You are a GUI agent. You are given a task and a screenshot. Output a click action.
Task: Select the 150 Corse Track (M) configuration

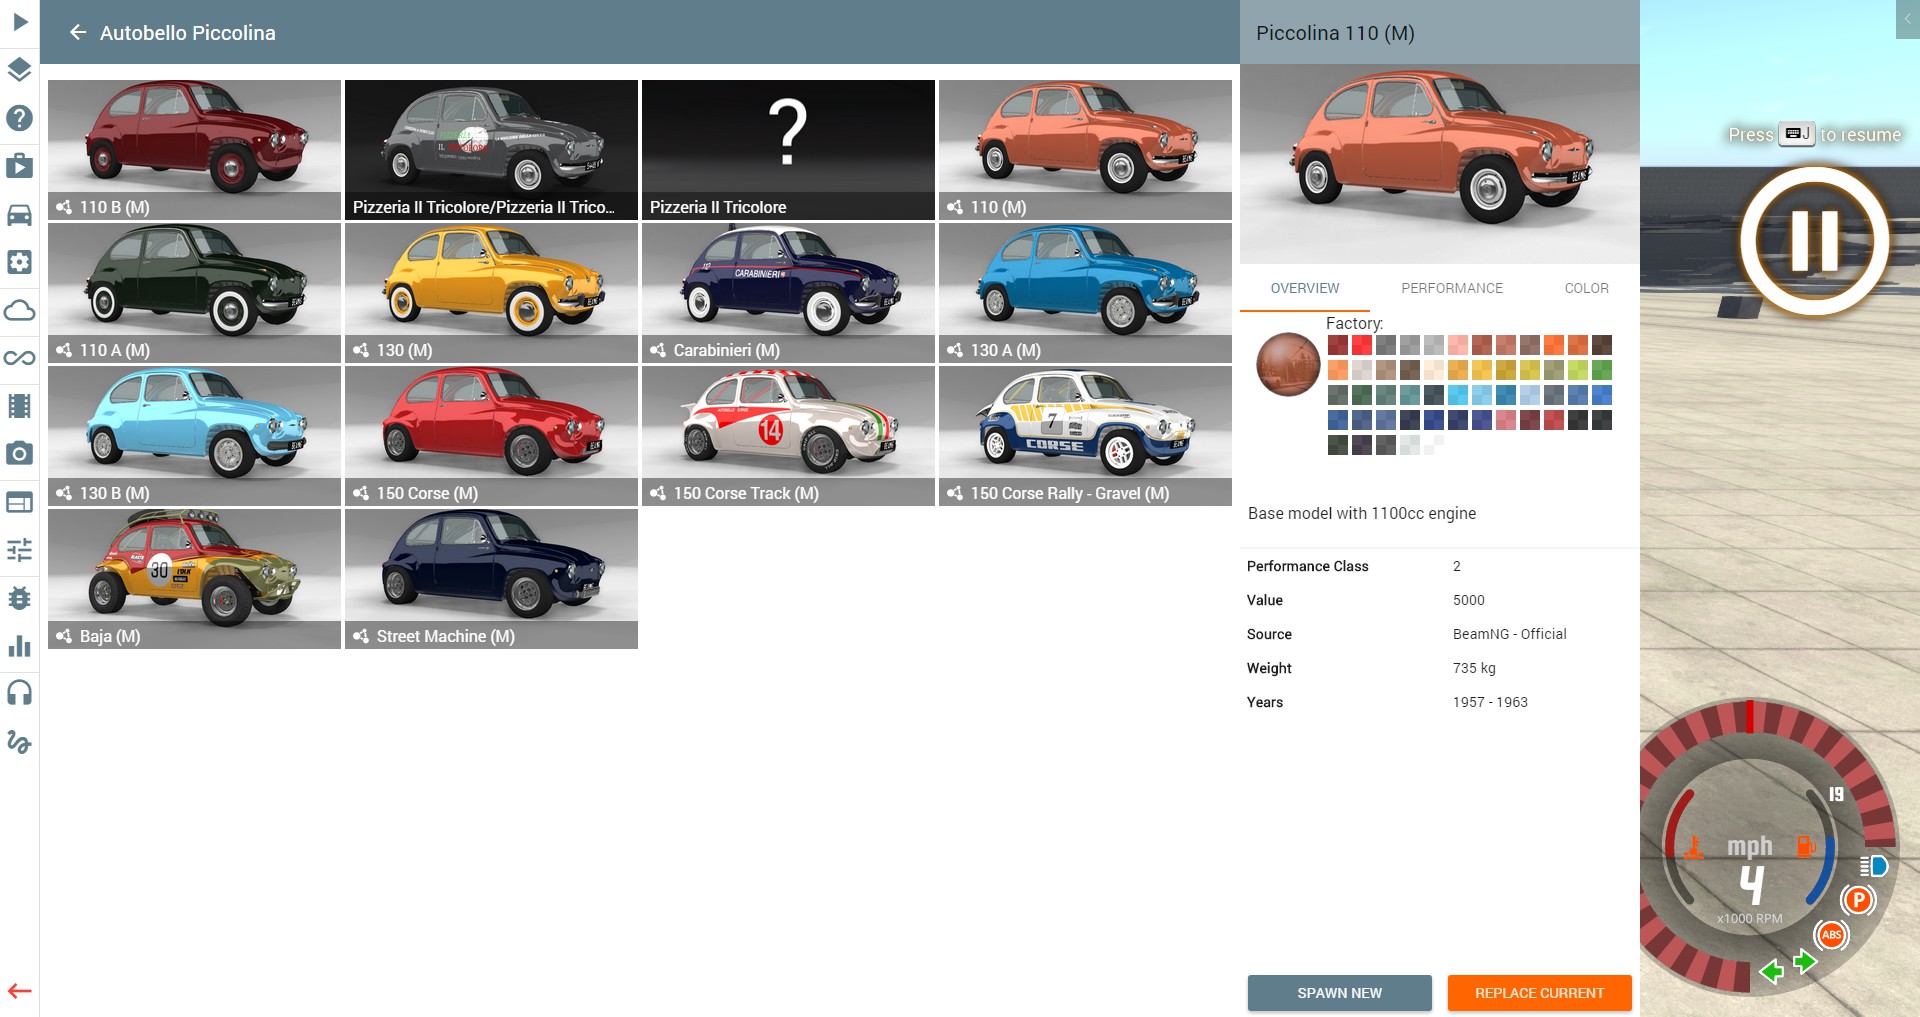[x=788, y=436]
